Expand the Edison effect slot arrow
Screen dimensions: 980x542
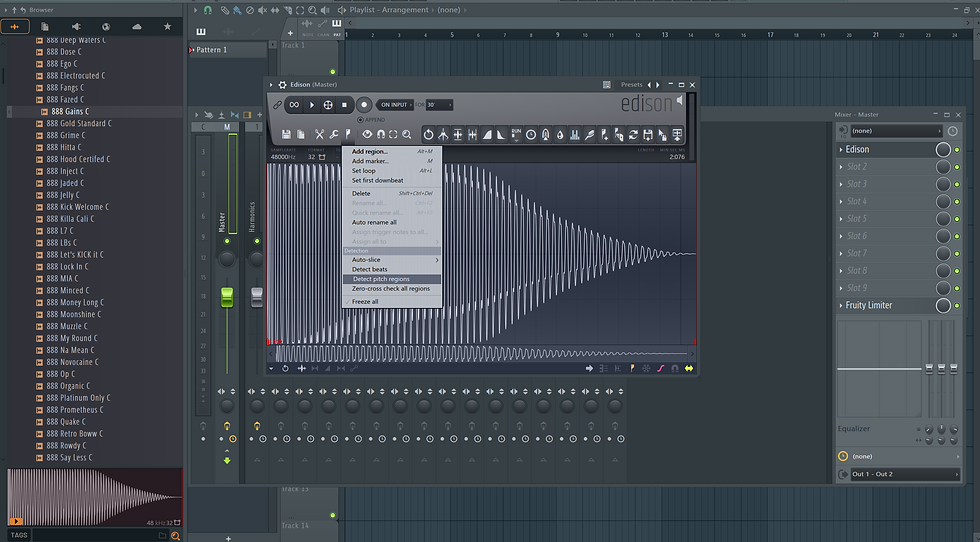click(x=841, y=149)
